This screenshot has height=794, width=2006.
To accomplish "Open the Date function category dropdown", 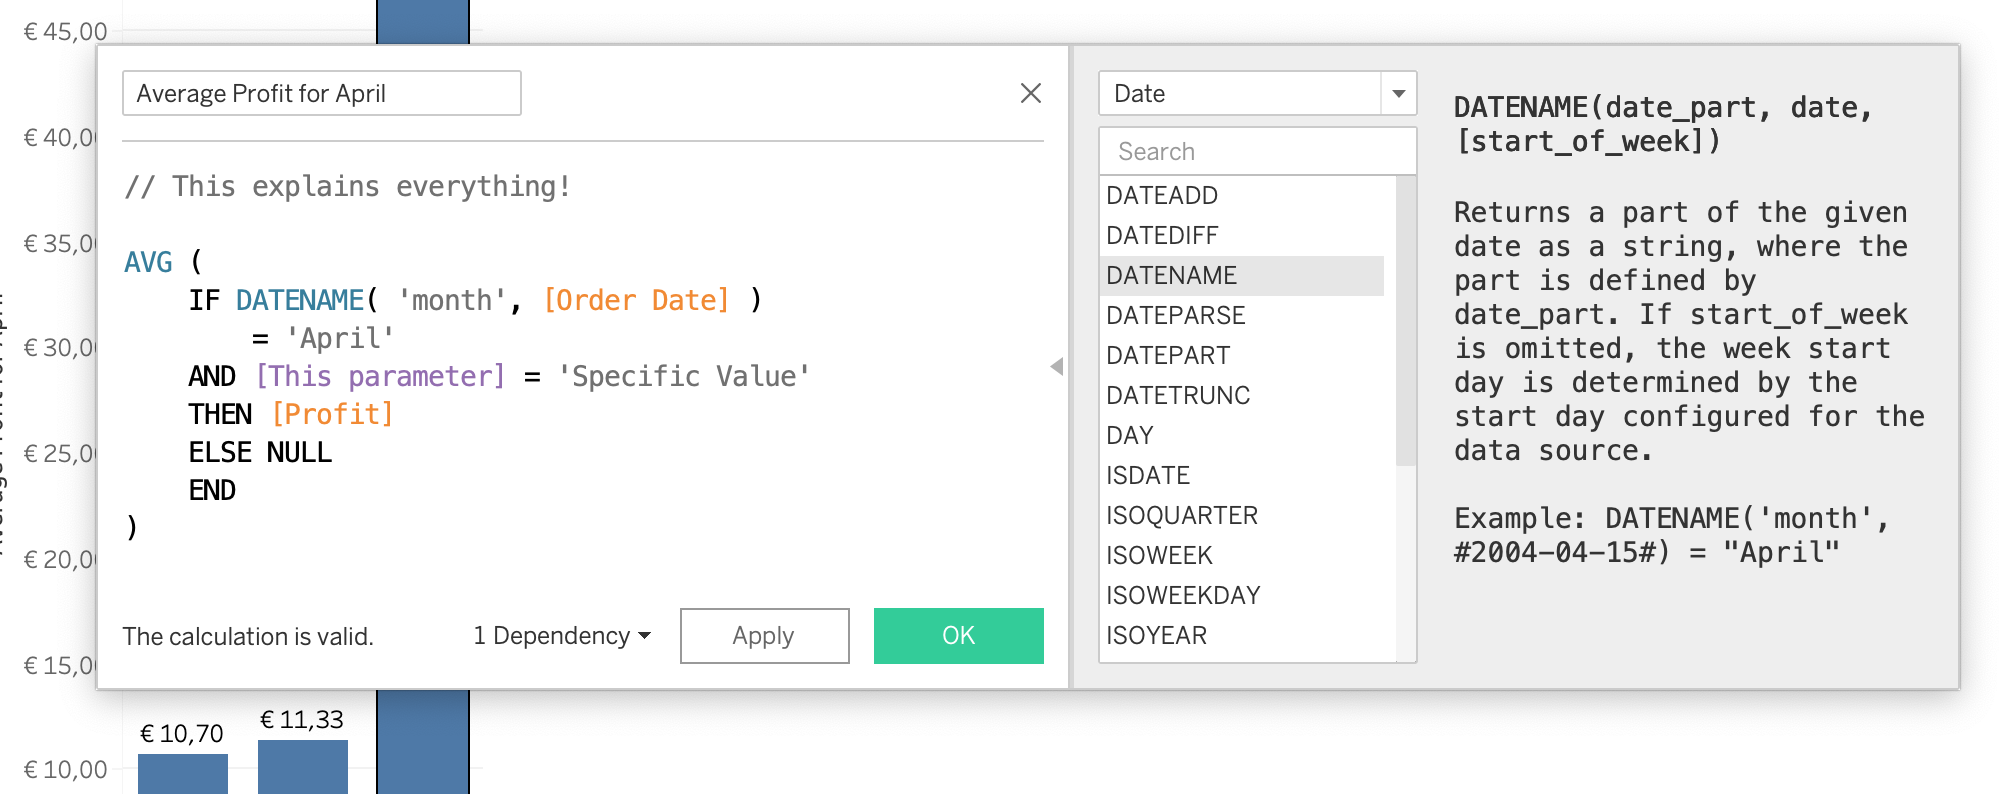I will point(1398,94).
